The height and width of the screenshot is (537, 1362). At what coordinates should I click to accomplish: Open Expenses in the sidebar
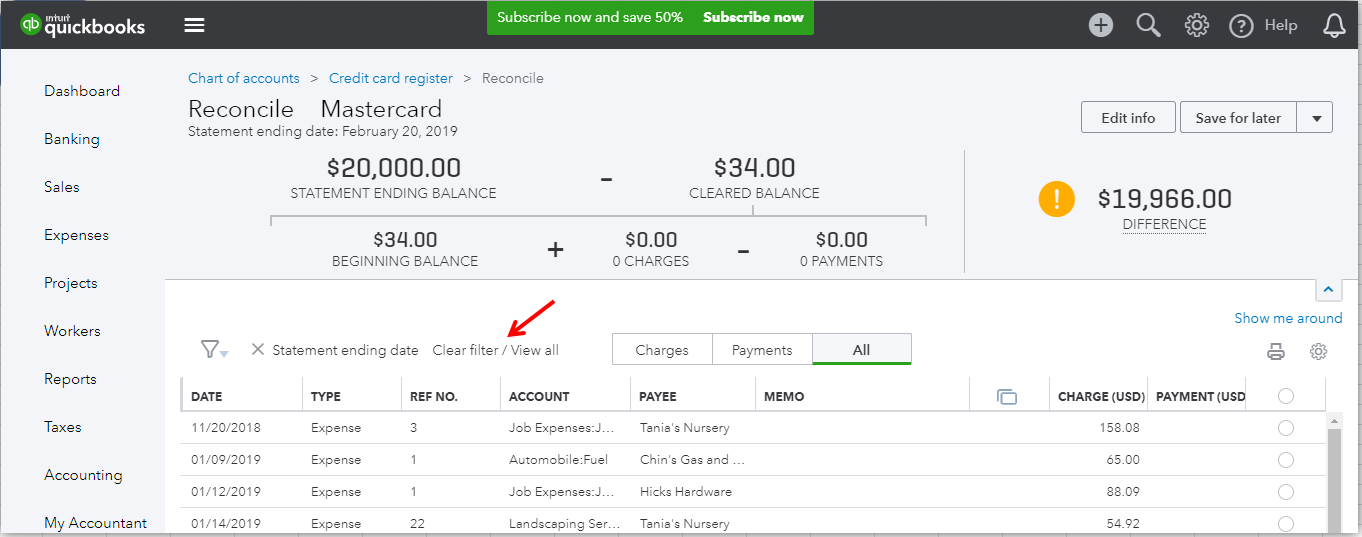(x=77, y=235)
